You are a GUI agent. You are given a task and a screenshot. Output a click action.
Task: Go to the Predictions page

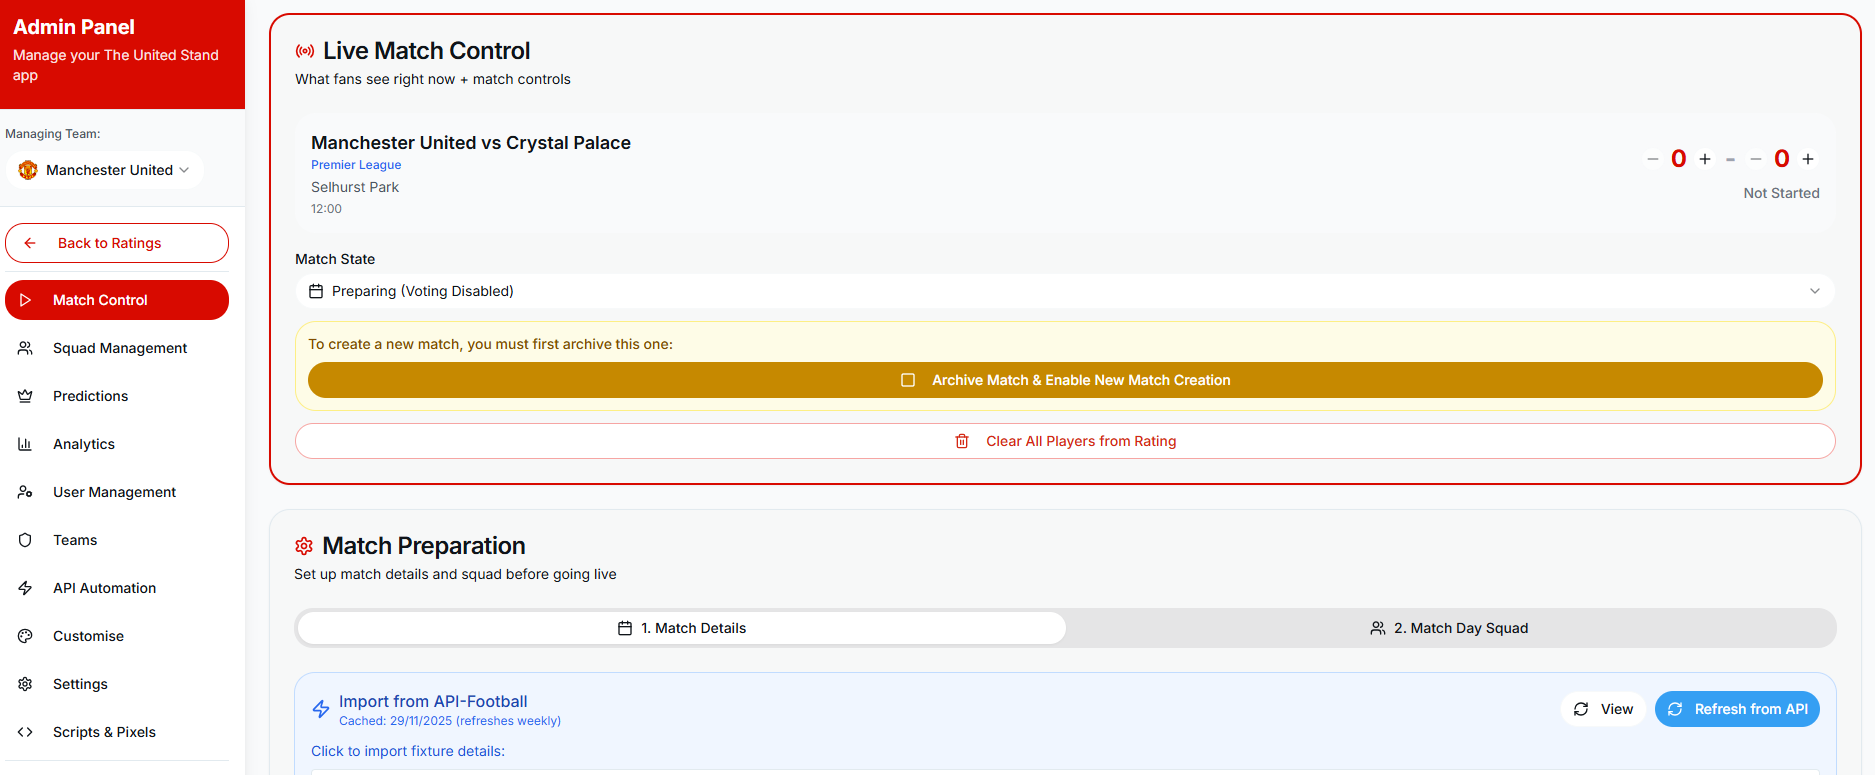pyautogui.click(x=117, y=396)
